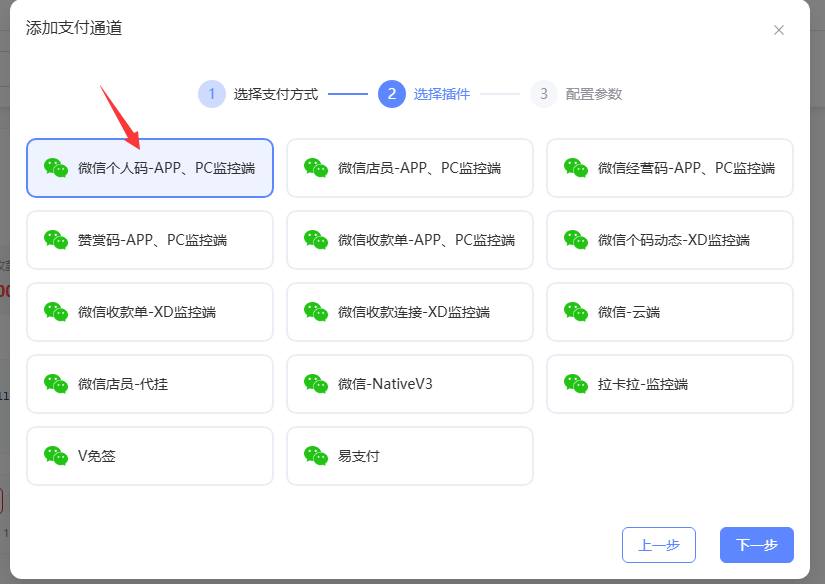Click step 2 circle number
Viewport: 825px width, 584px height.
pyautogui.click(x=391, y=94)
